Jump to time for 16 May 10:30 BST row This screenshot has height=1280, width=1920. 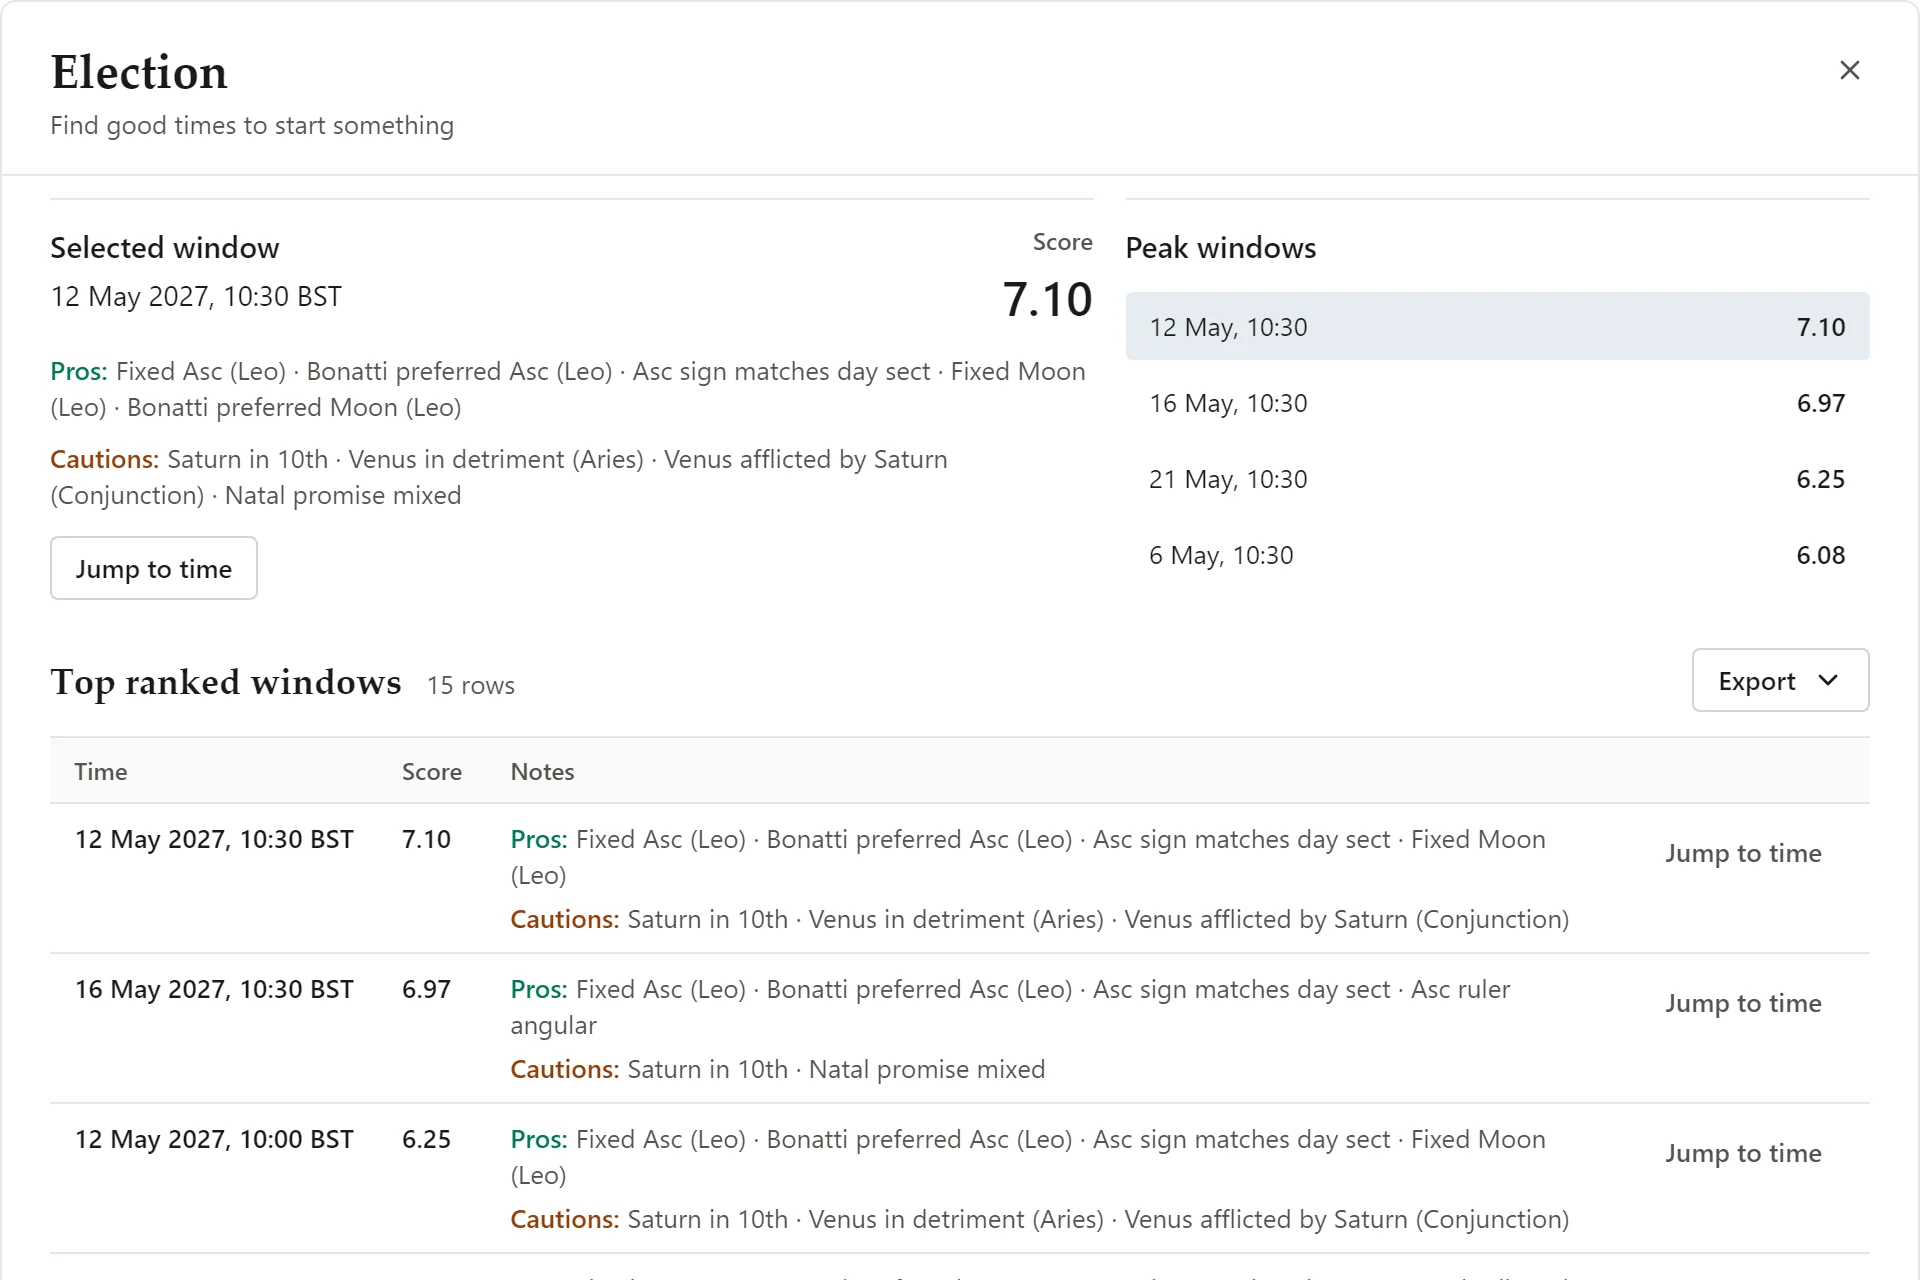pyautogui.click(x=1743, y=1003)
